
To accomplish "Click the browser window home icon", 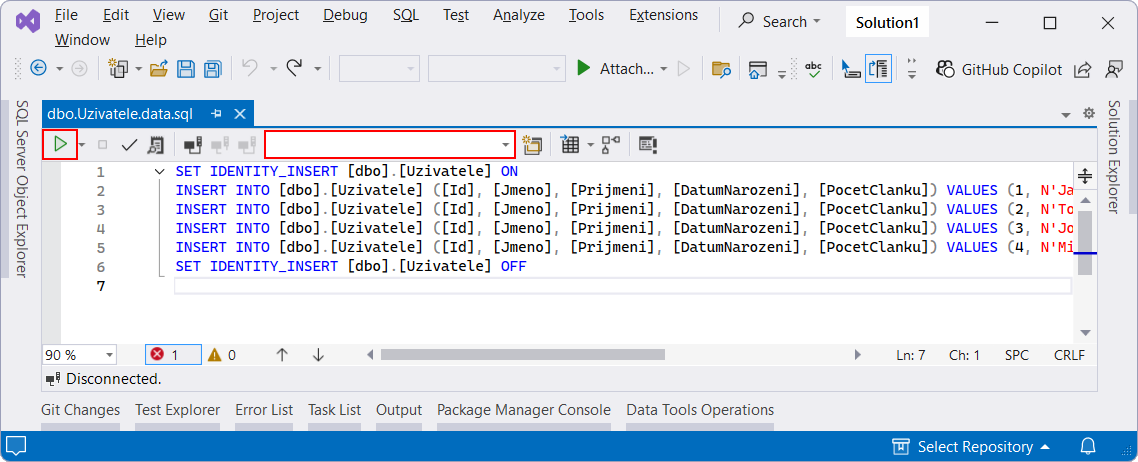I will [x=758, y=69].
